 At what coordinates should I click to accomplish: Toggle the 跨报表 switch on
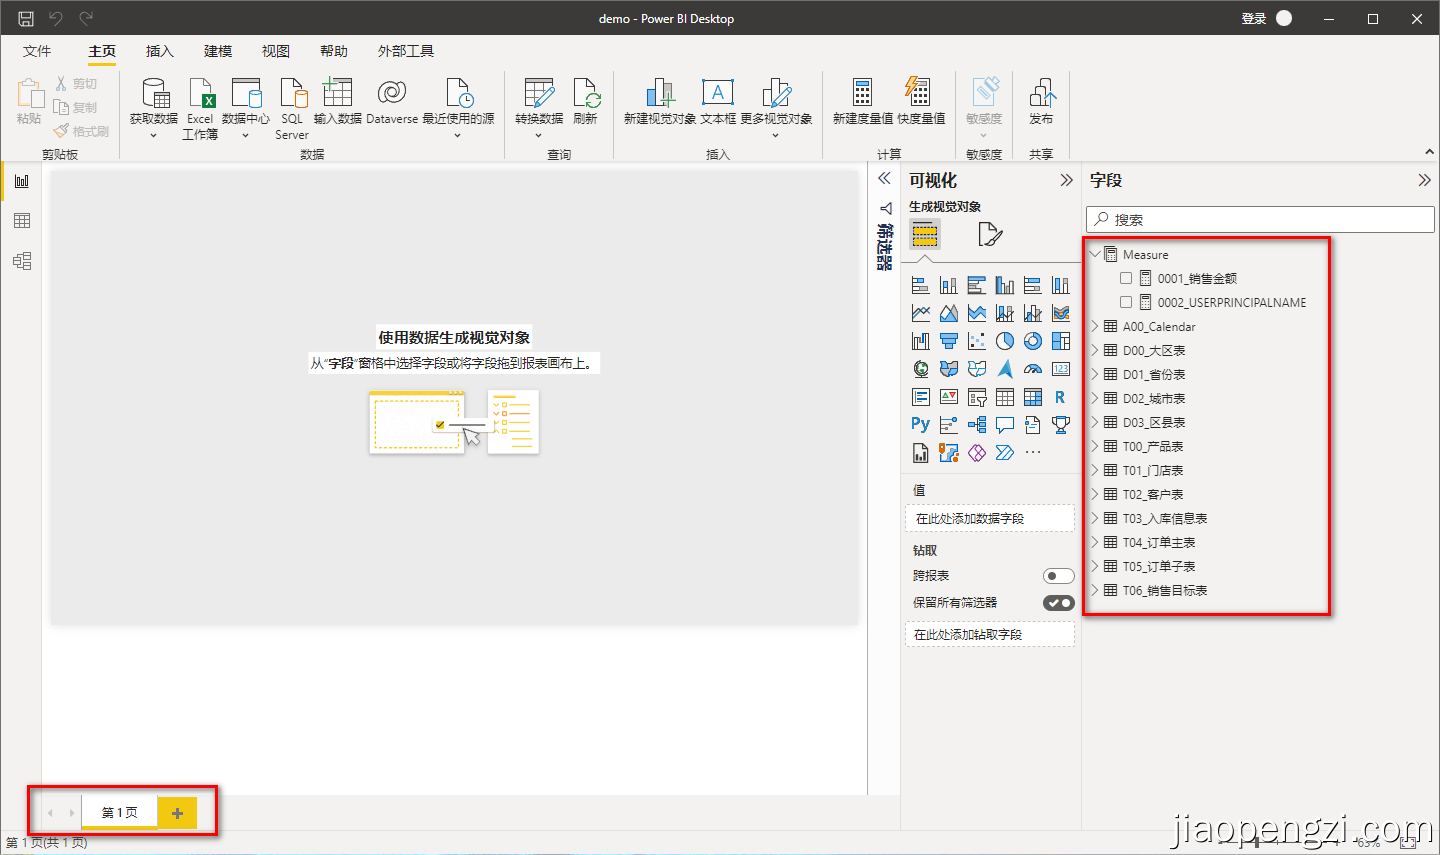[1058, 576]
